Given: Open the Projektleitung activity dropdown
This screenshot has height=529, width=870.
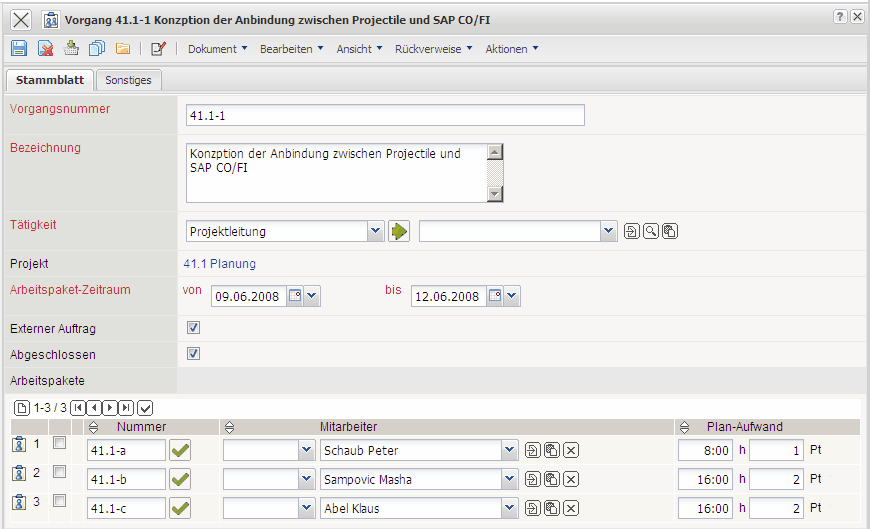Looking at the screenshot, I should click(x=375, y=231).
